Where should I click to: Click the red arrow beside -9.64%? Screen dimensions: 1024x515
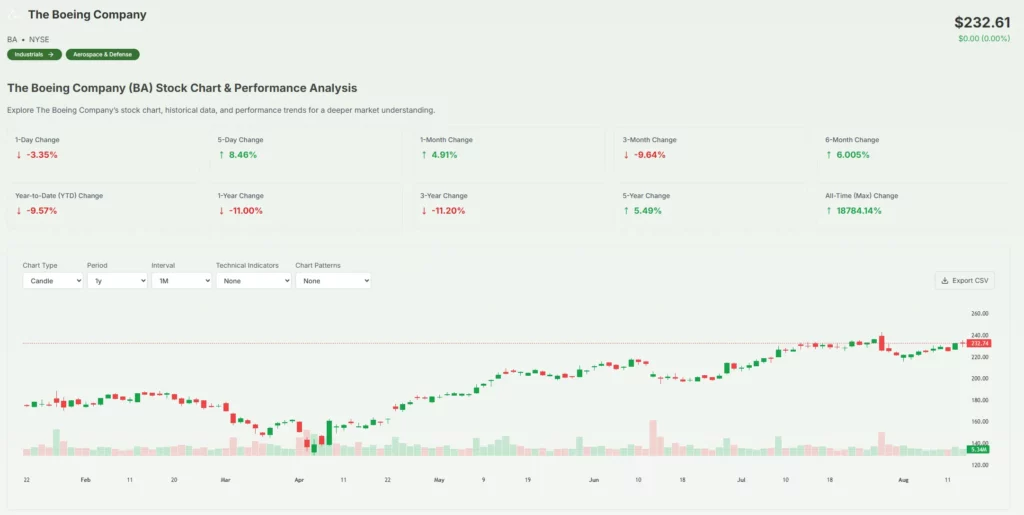(626, 155)
